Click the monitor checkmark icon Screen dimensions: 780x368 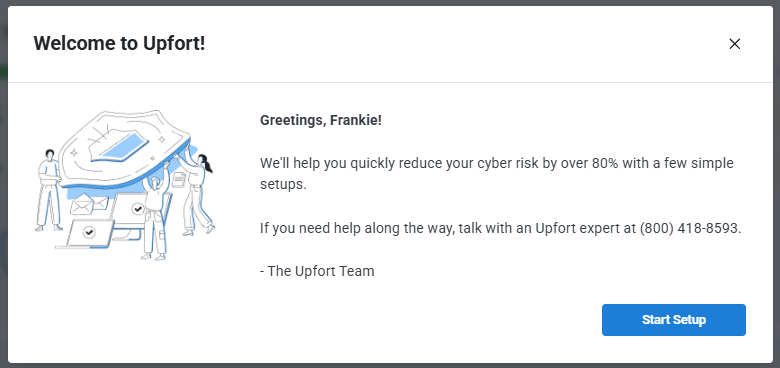(x=138, y=209)
